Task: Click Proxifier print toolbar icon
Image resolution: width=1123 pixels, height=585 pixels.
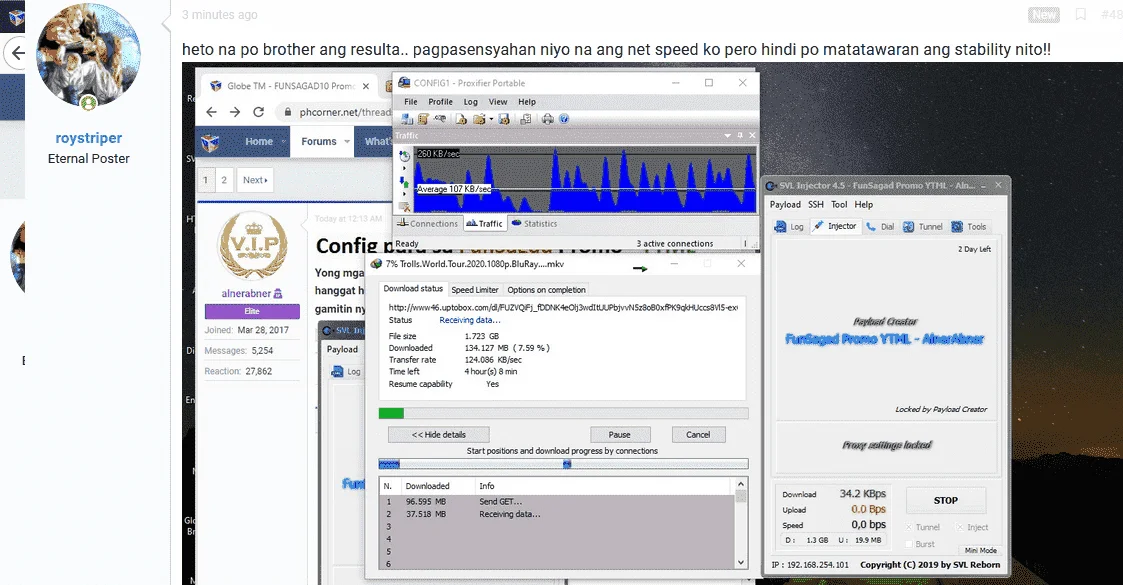Action: (x=548, y=119)
